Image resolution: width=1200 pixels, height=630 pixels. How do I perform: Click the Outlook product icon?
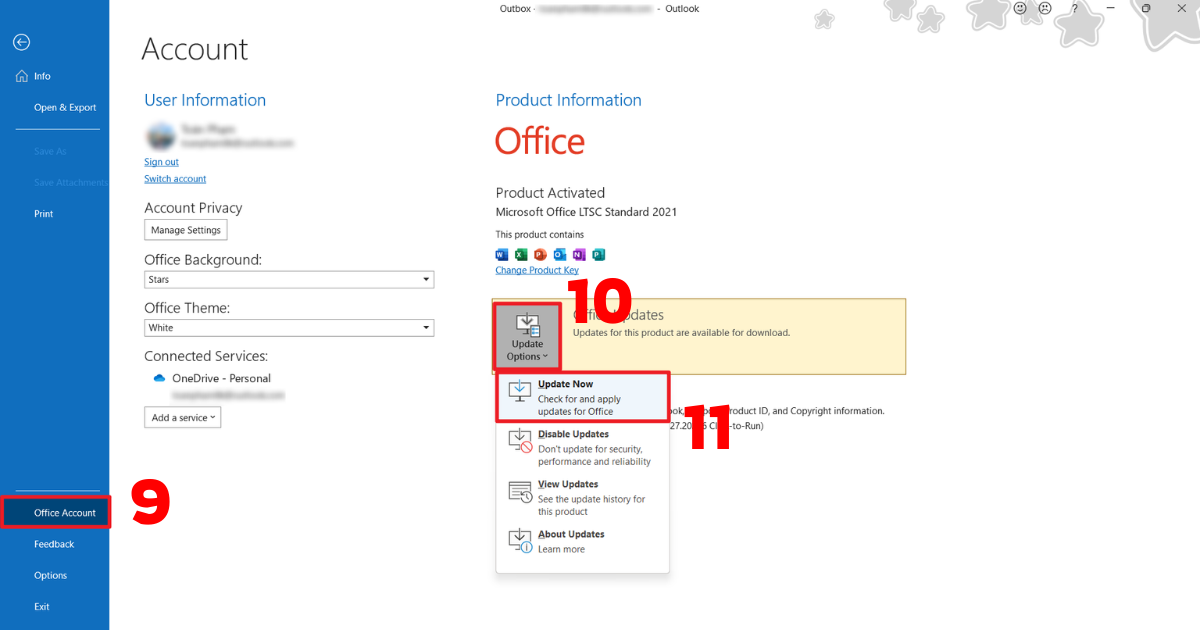tap(560, 254)
